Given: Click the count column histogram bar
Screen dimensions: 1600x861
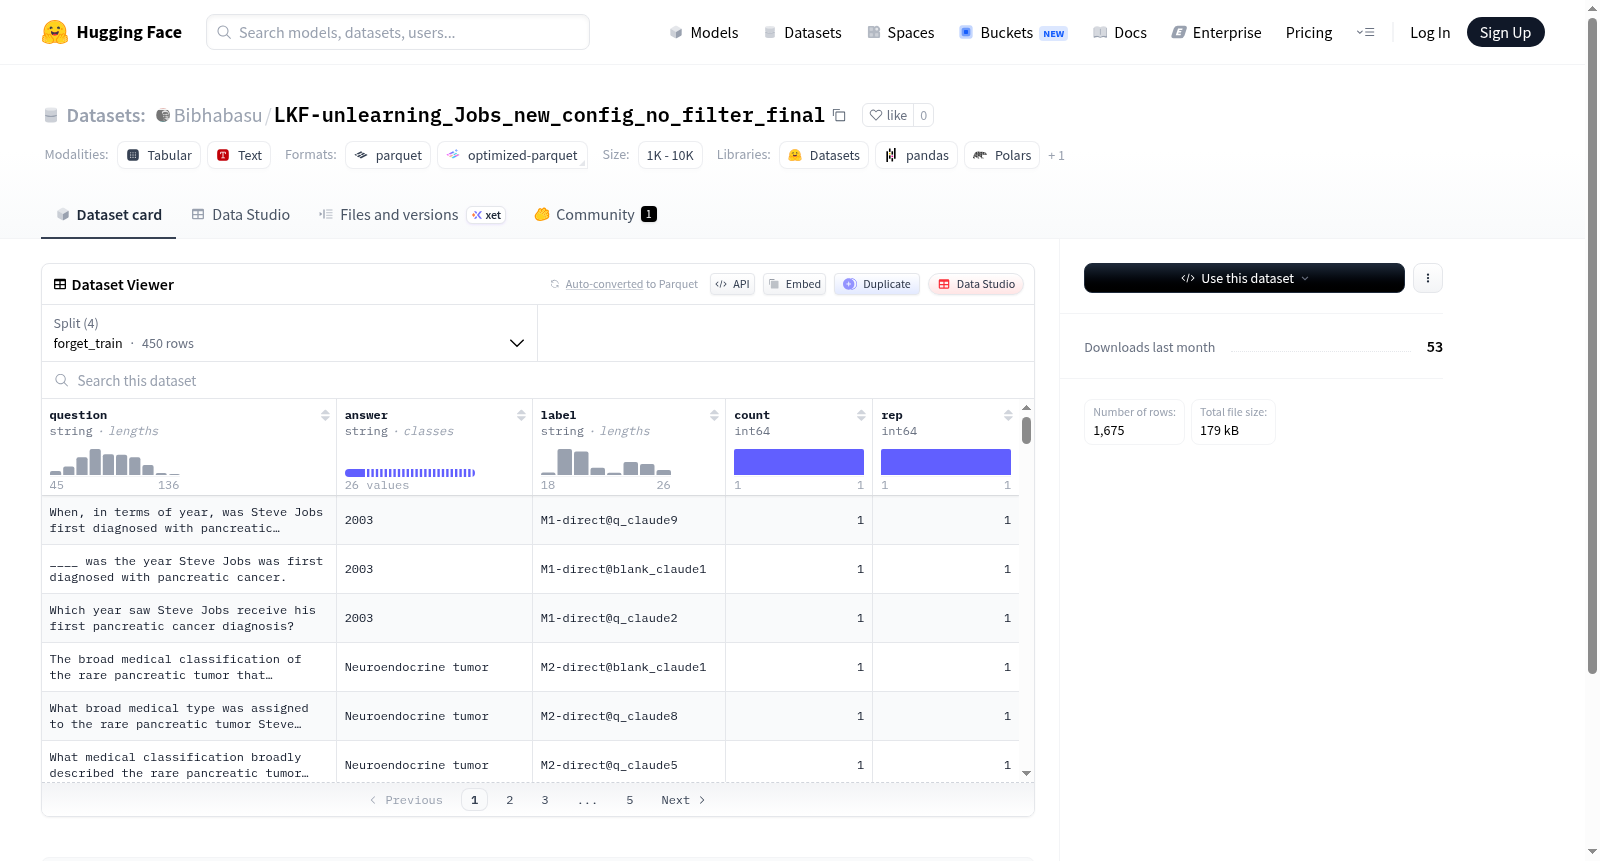Looking at the screenshot, I should [x=799, y=462].
